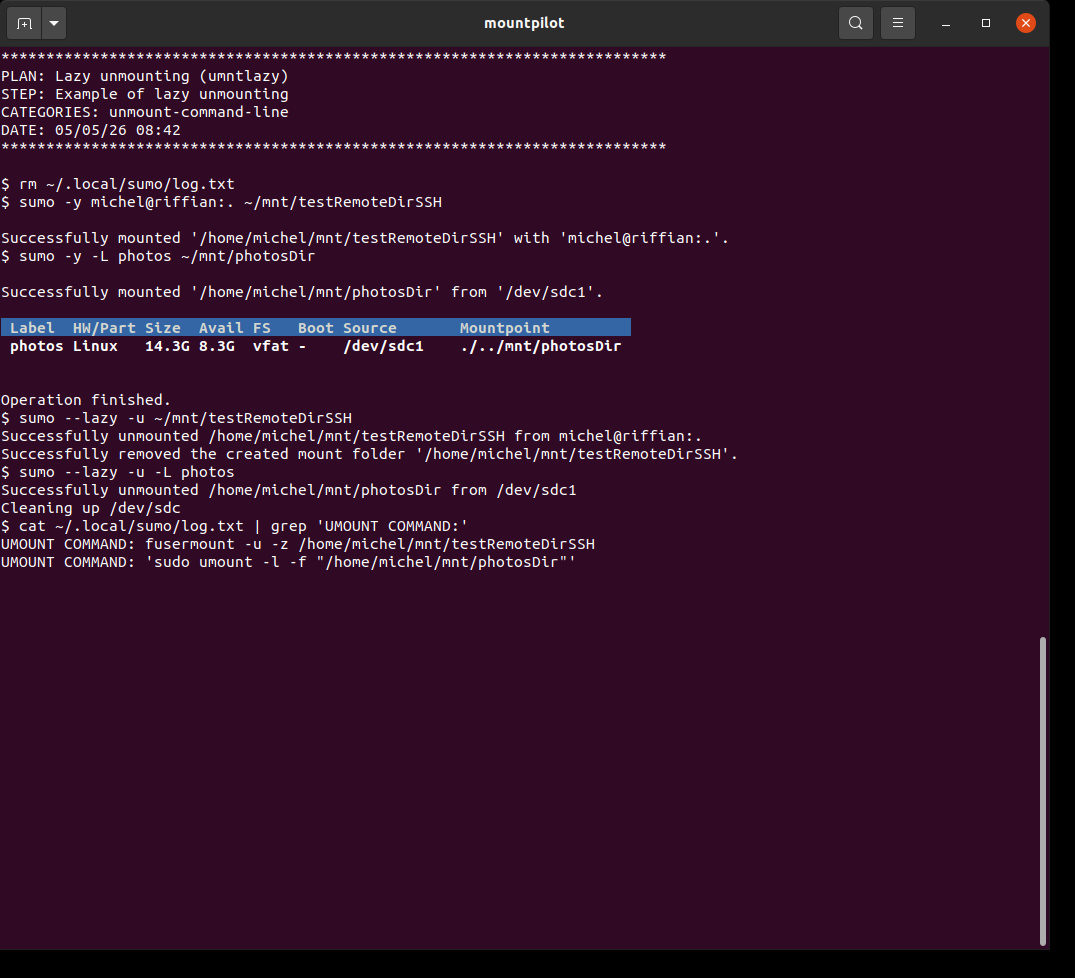The height and width of the screenshot is (978, 1075).
Task: Click 'UMOUNT COMMAND: fusermount -u -z' line
Action: 298,544
